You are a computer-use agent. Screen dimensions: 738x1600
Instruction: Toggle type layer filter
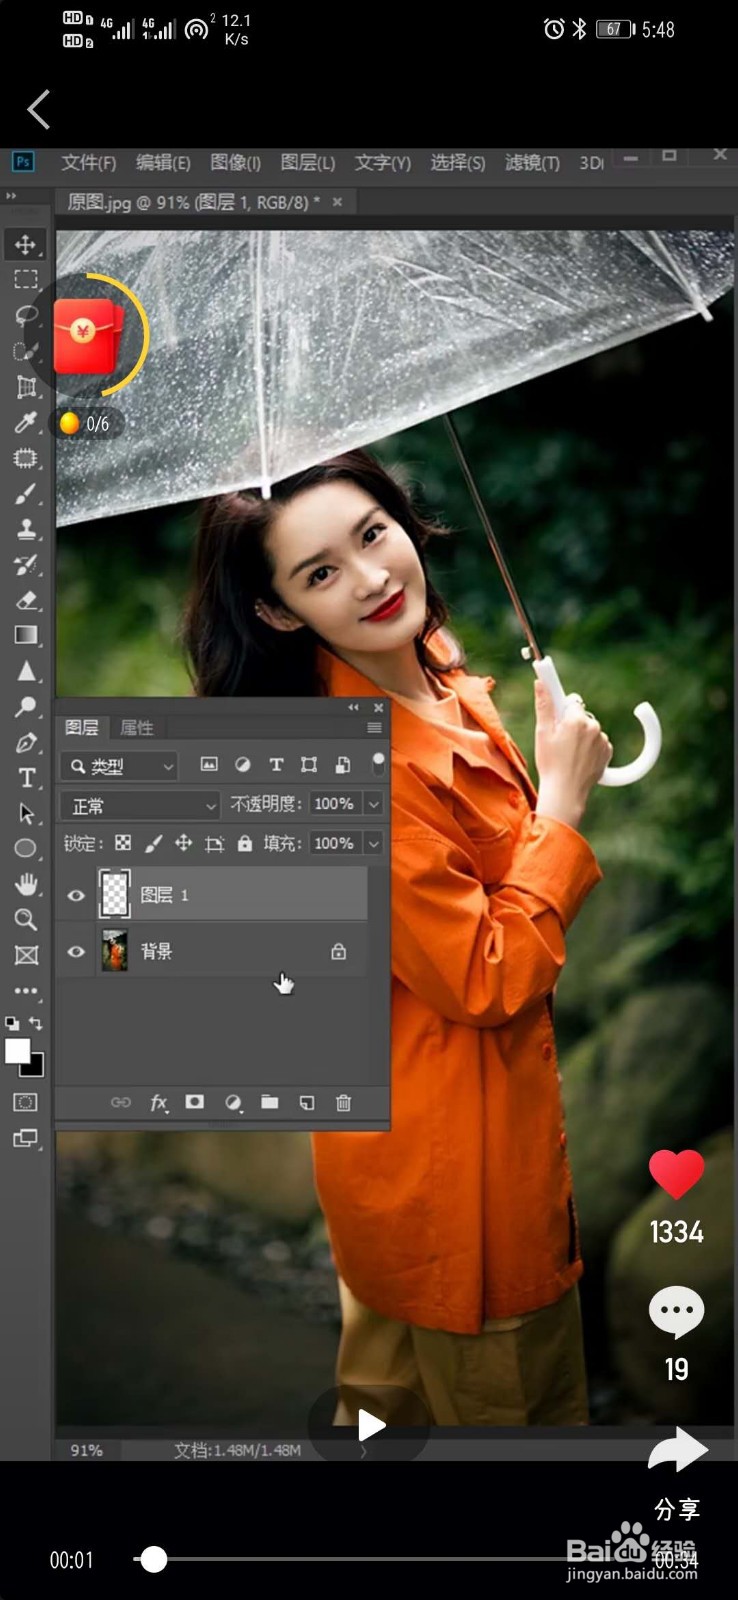[276, 765]
